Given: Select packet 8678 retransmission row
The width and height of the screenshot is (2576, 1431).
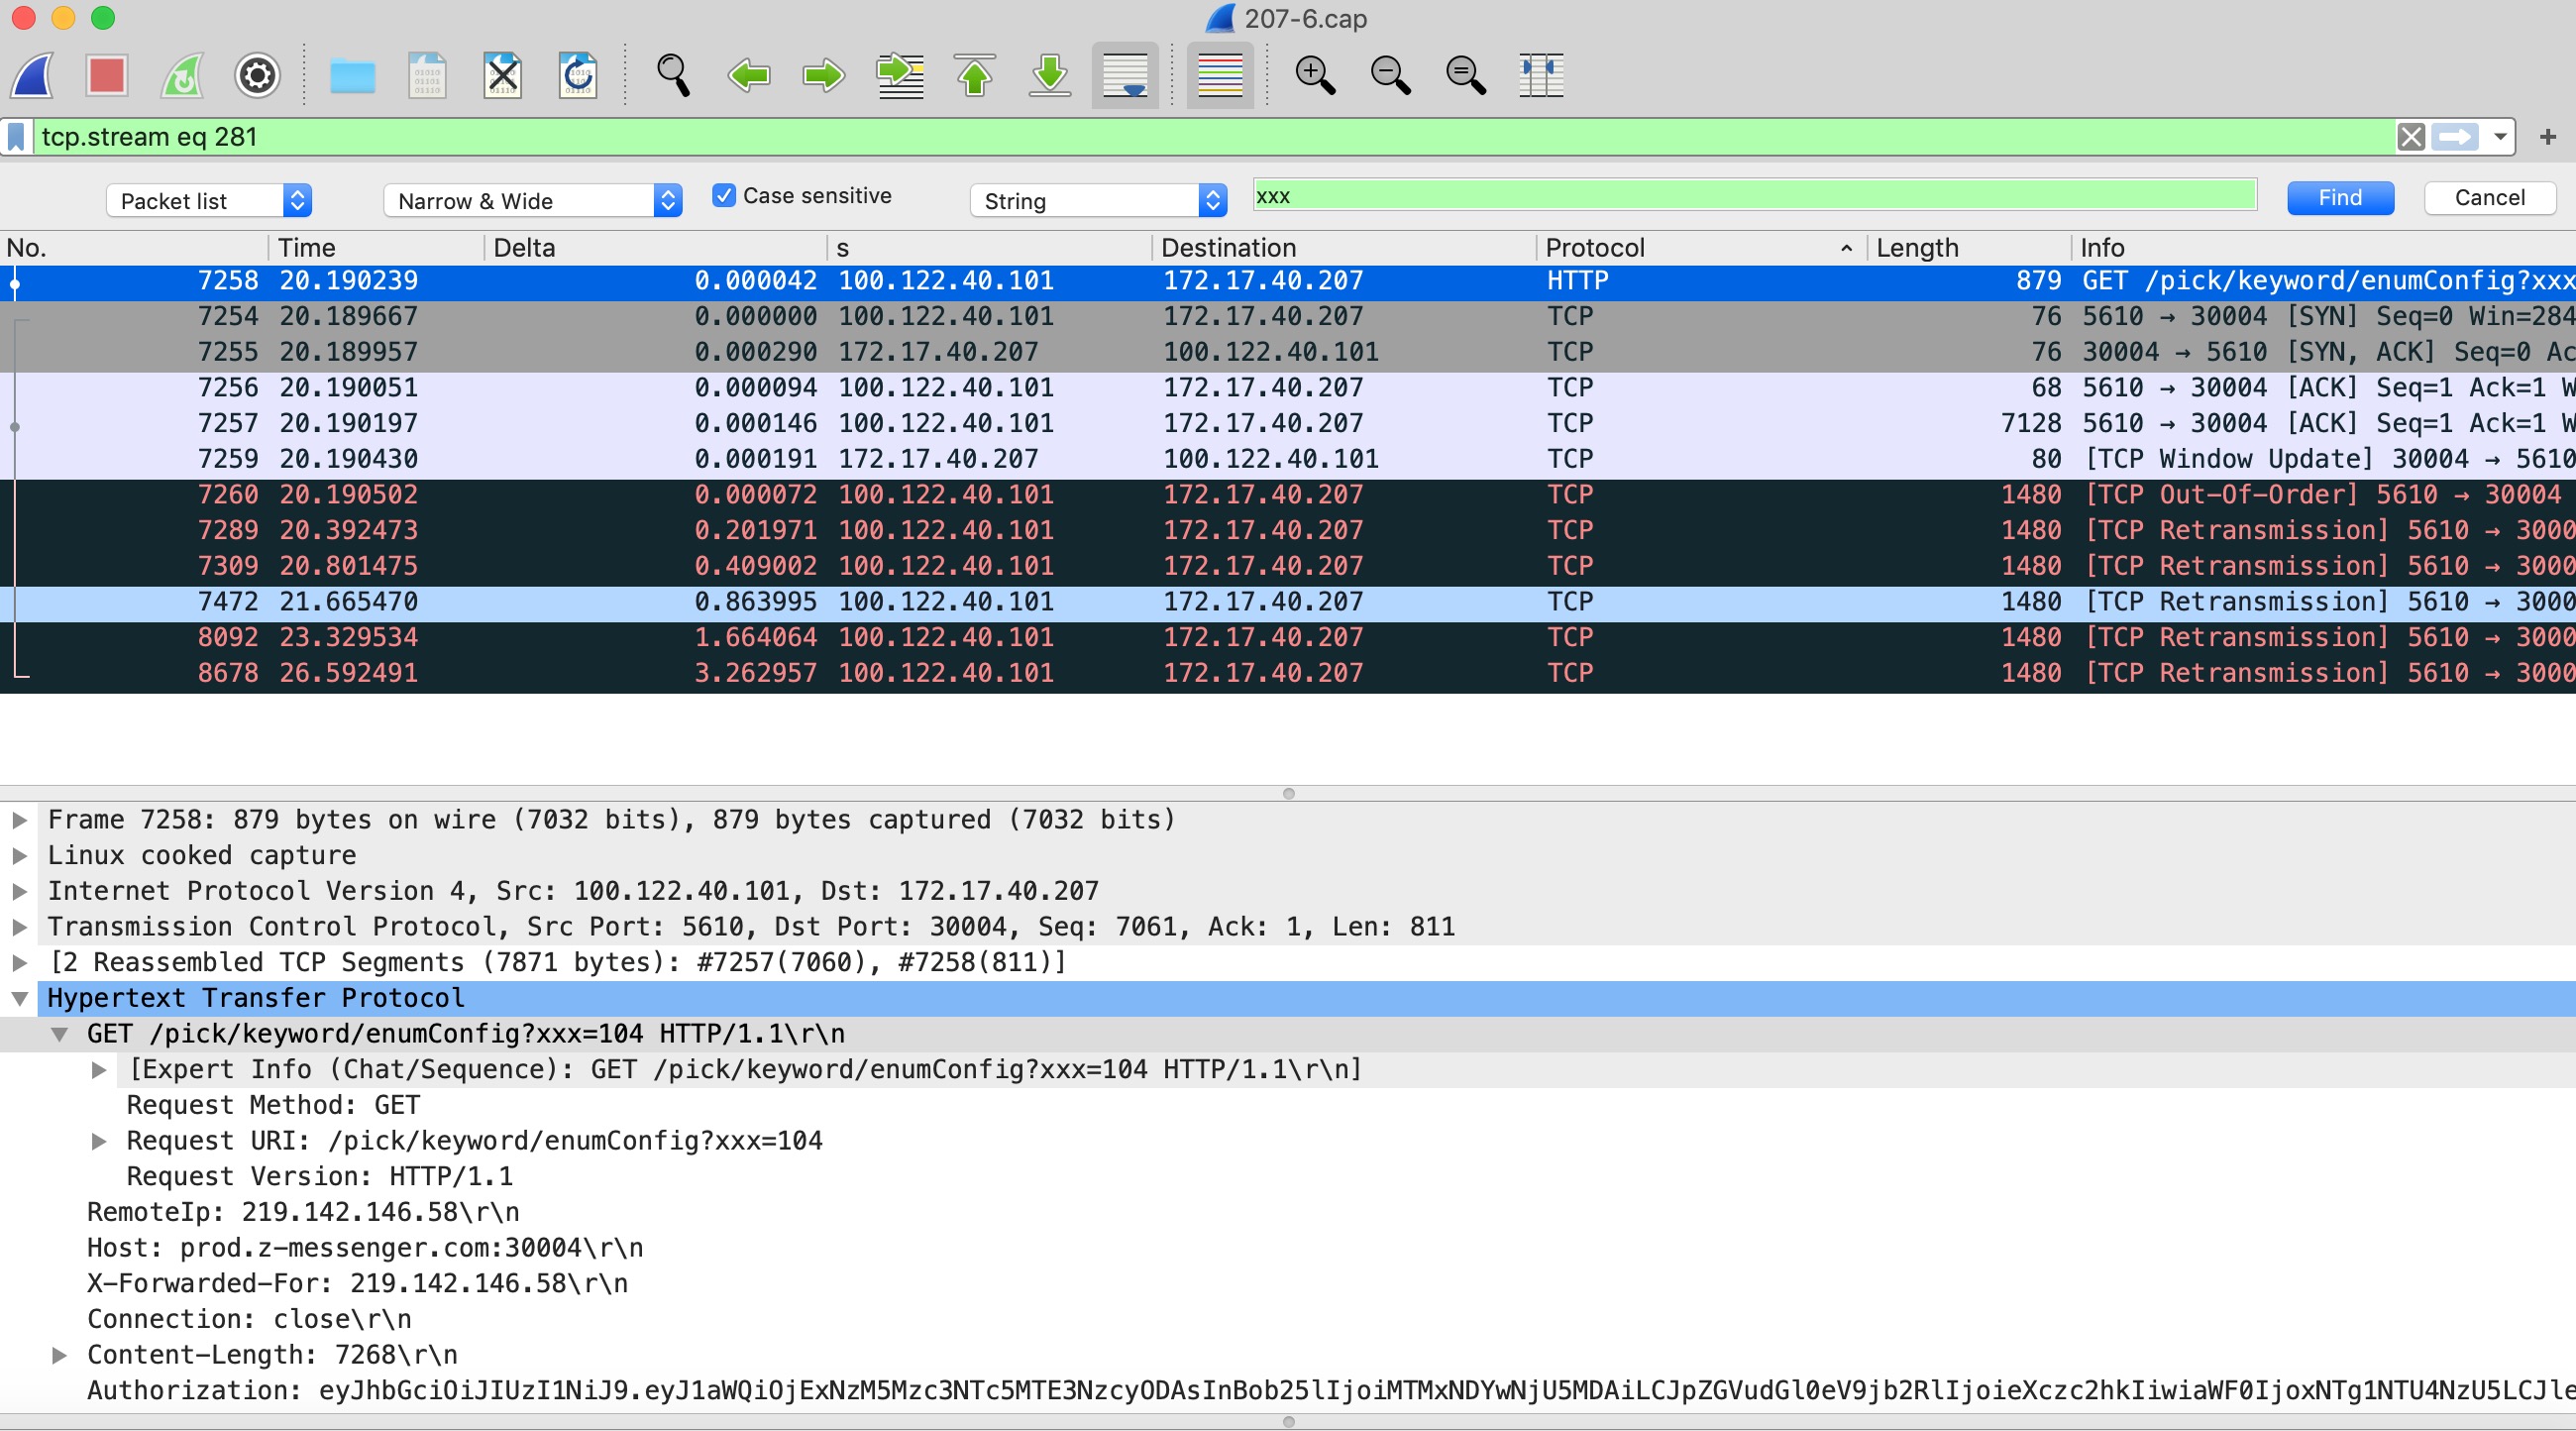Looking at the screenshot, I should pyautogui.click(x=1288, y=674).
